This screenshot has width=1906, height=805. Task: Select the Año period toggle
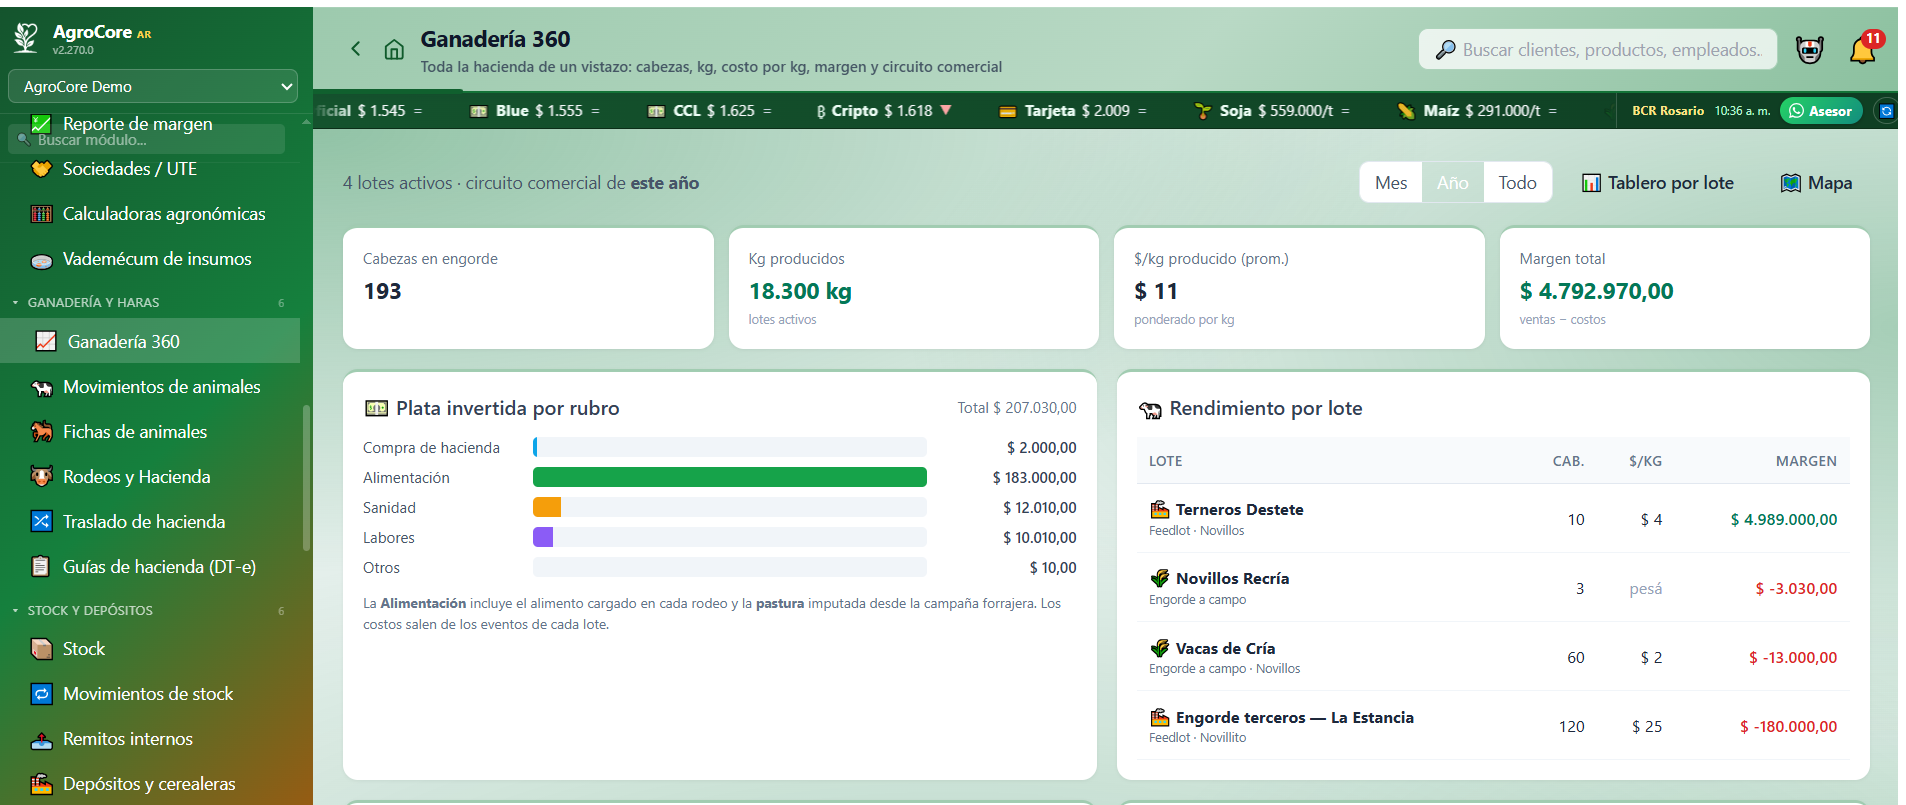1453,183
